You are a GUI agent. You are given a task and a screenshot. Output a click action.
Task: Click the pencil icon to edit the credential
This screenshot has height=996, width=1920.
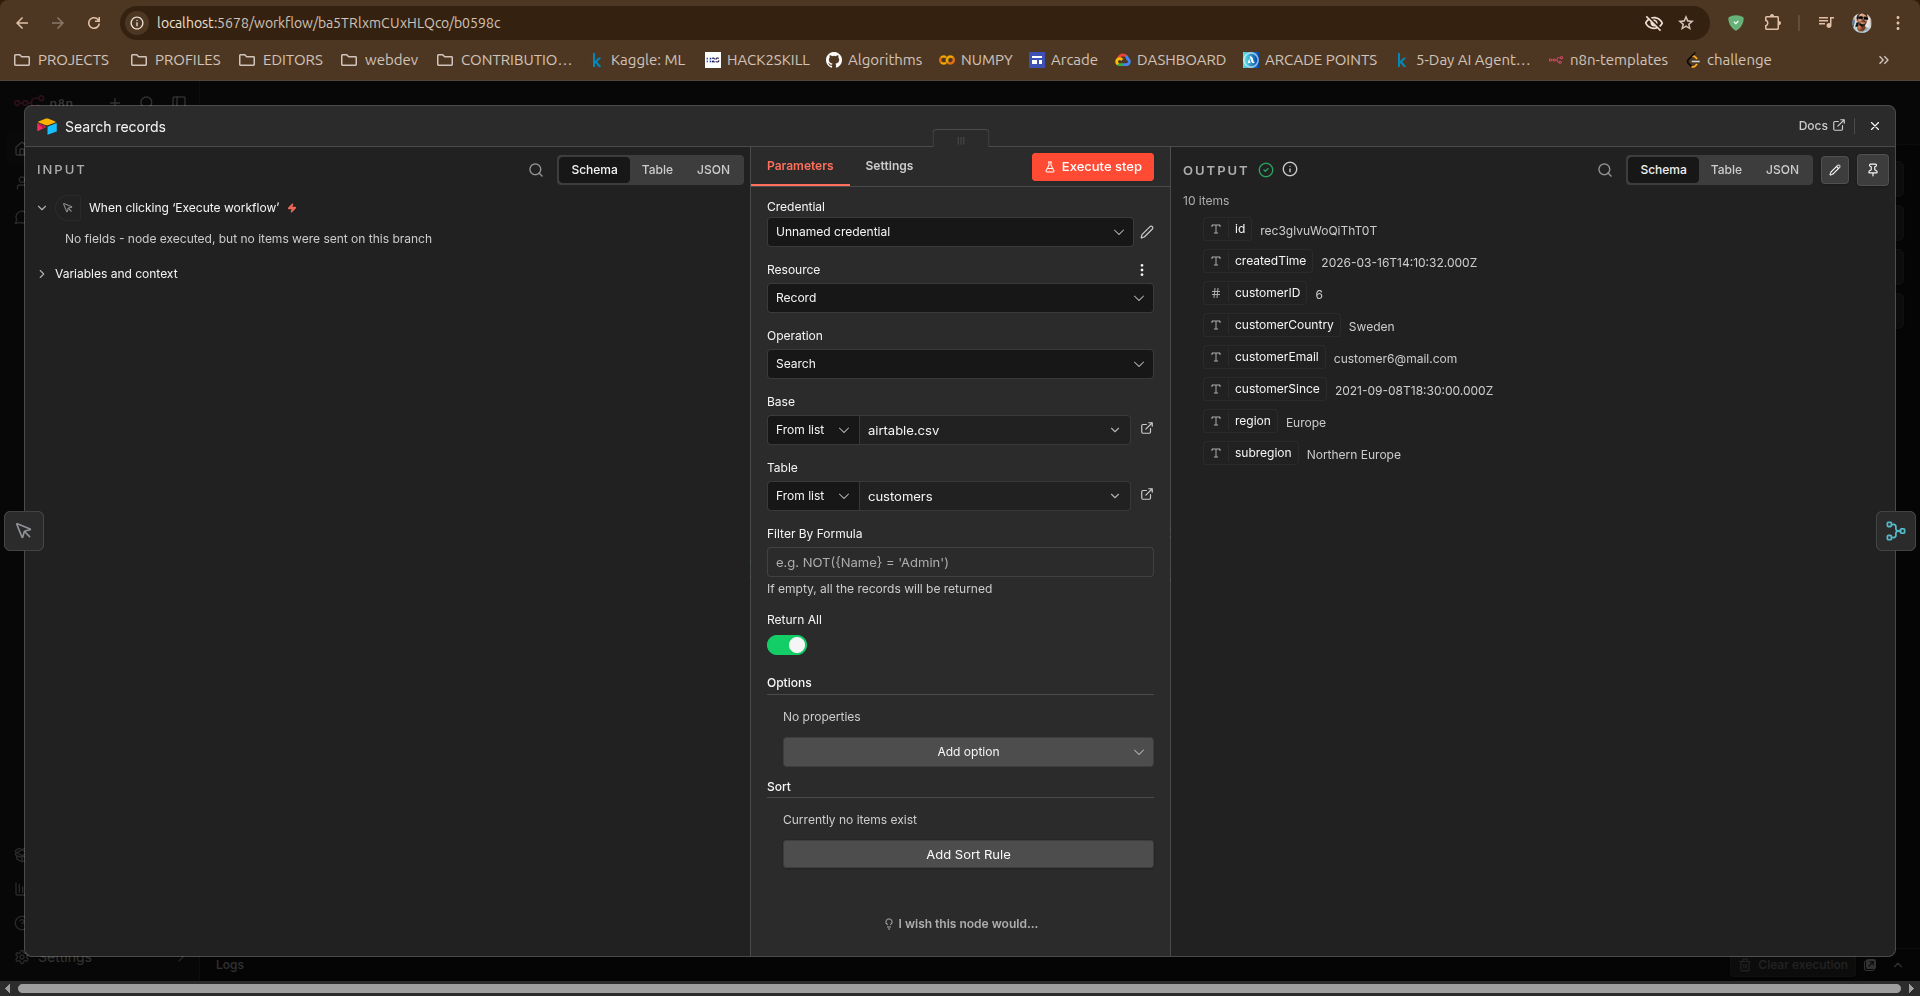pos(1147,232)
